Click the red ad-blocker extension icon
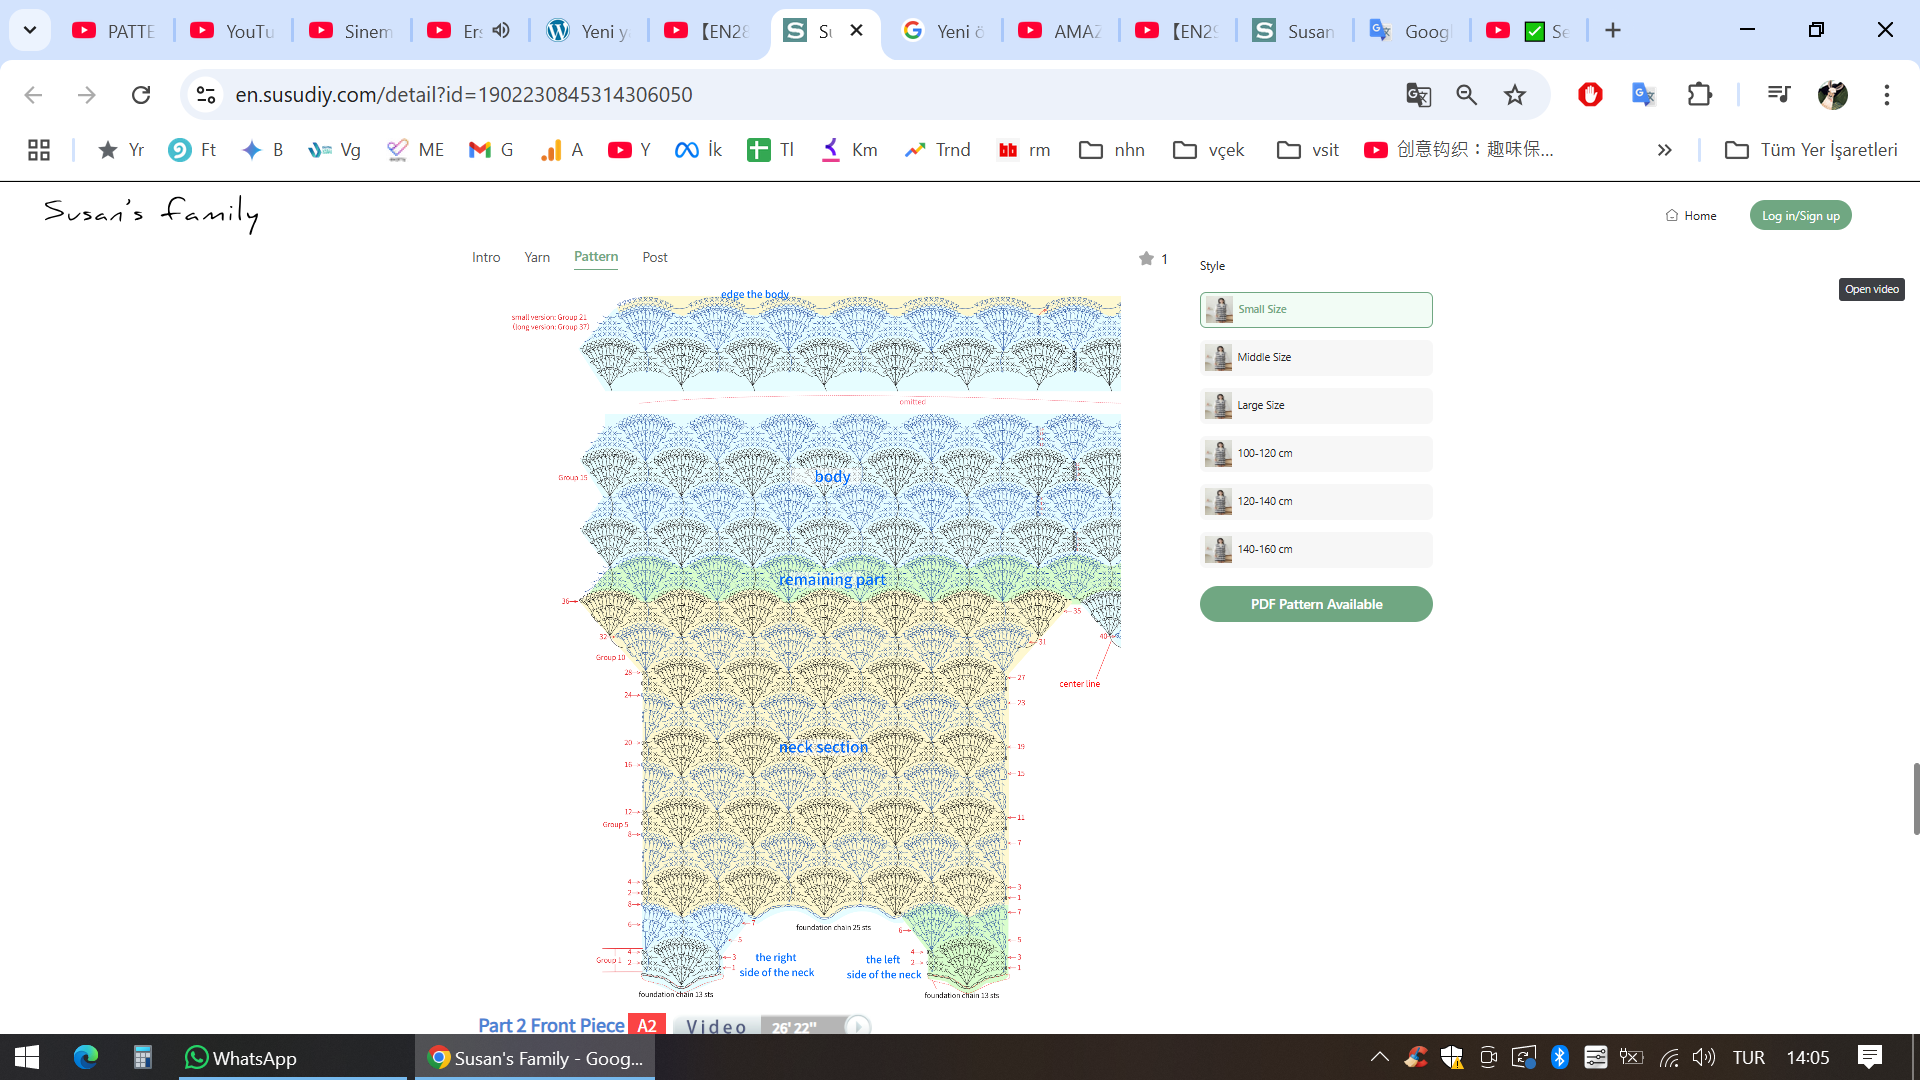 (1590, 95)
